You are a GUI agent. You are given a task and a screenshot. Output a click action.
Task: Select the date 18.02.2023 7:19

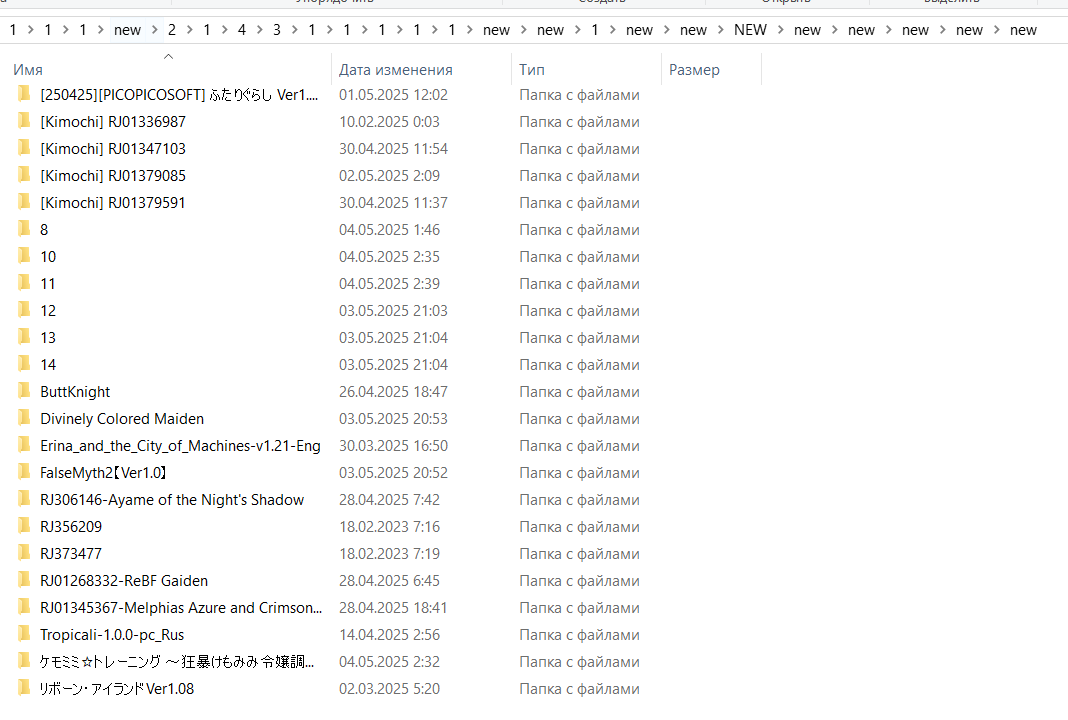(x=390, y=554)
